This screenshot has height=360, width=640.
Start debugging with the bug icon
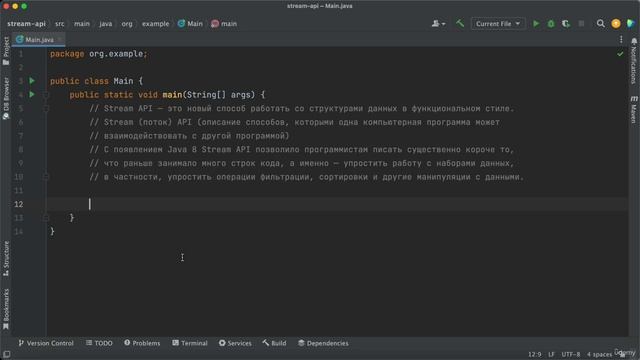point(551,24)
